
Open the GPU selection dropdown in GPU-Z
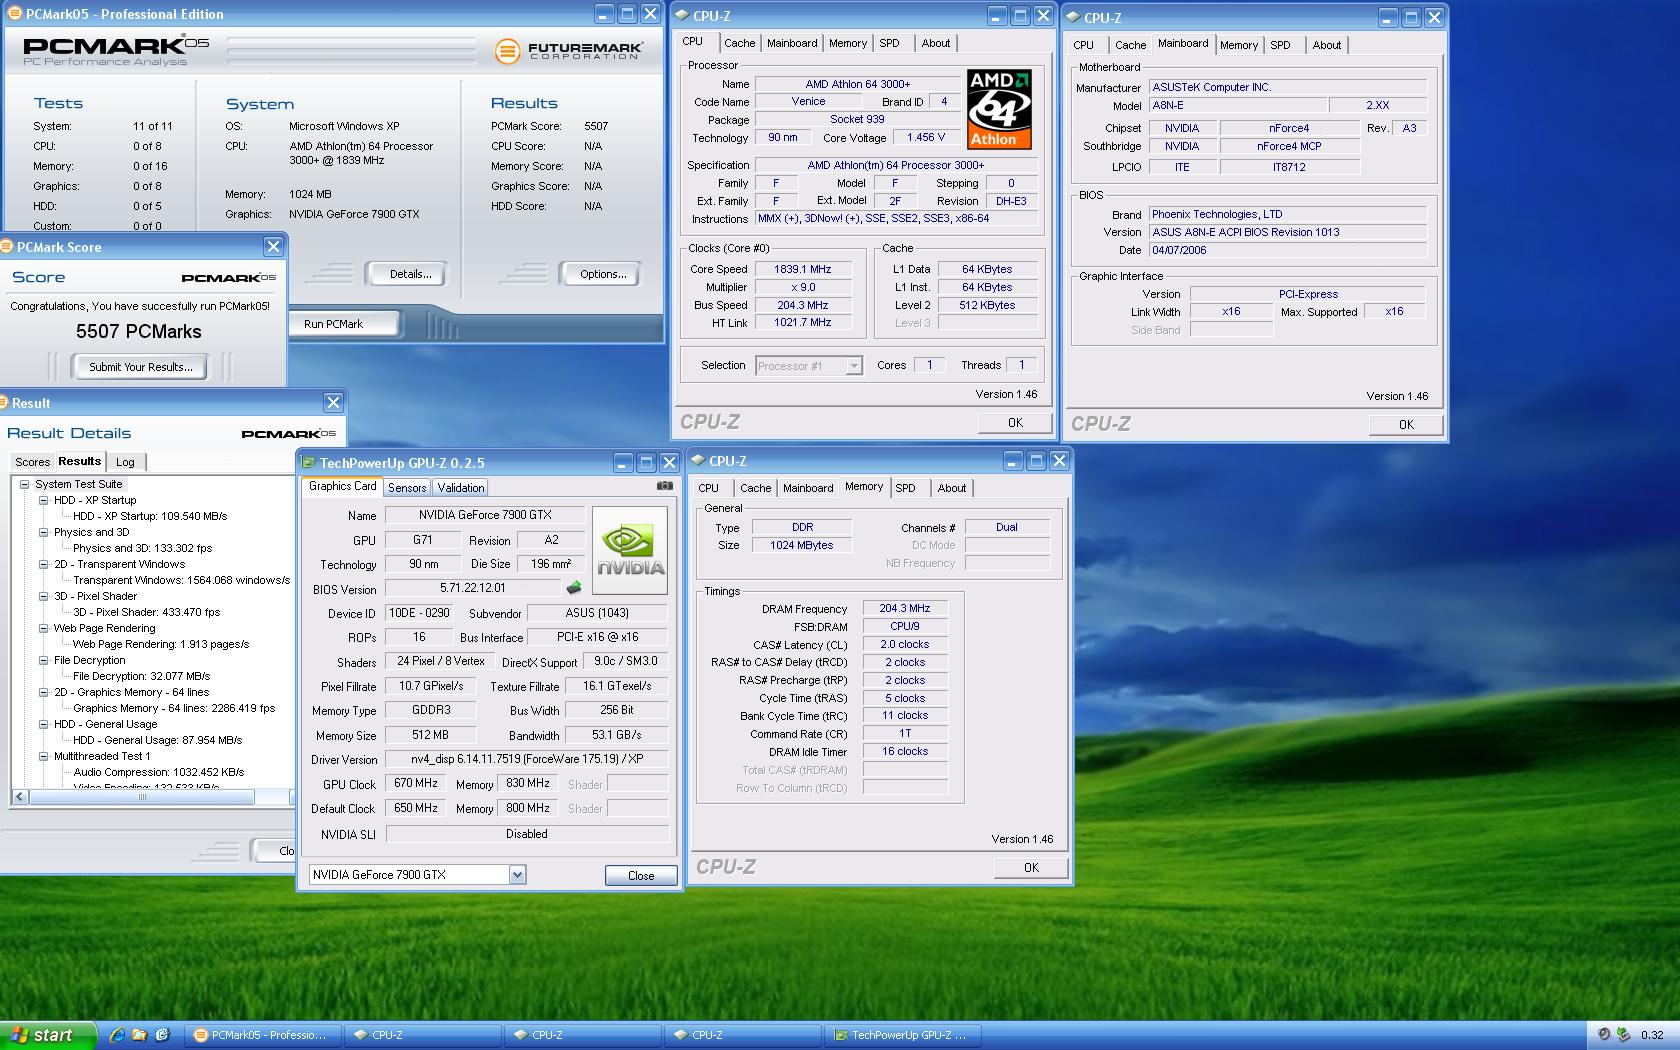[x=517, y=875]
